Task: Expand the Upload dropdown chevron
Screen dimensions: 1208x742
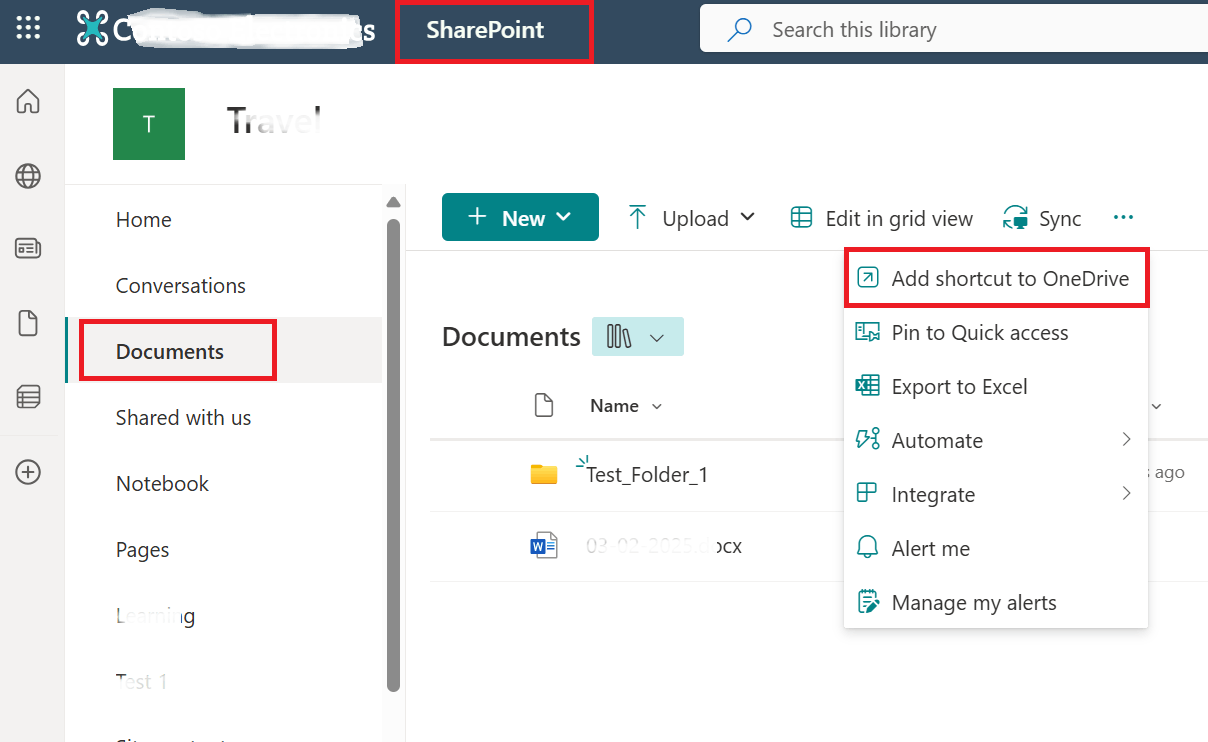Action: (x=748, y=218)
